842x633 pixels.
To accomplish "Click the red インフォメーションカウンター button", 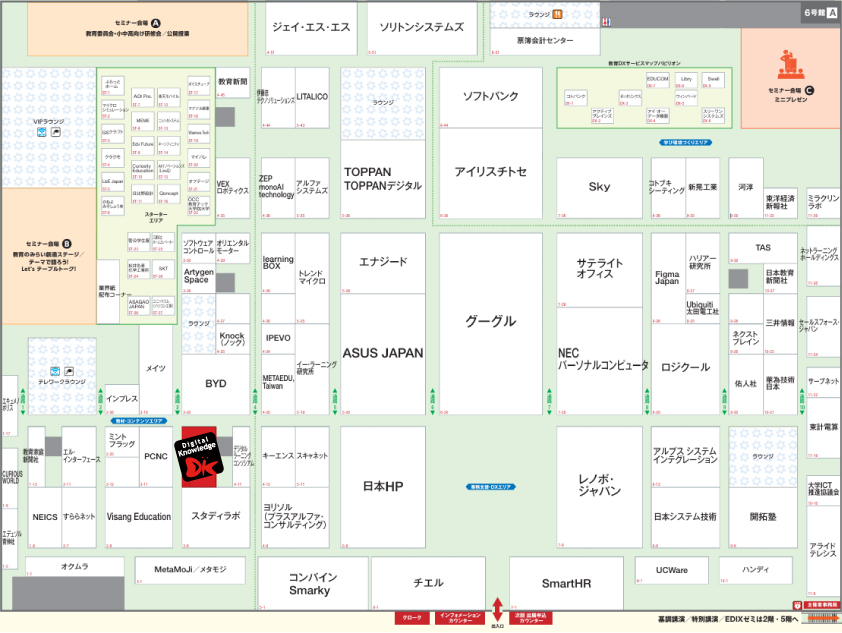I will (460, 618).
